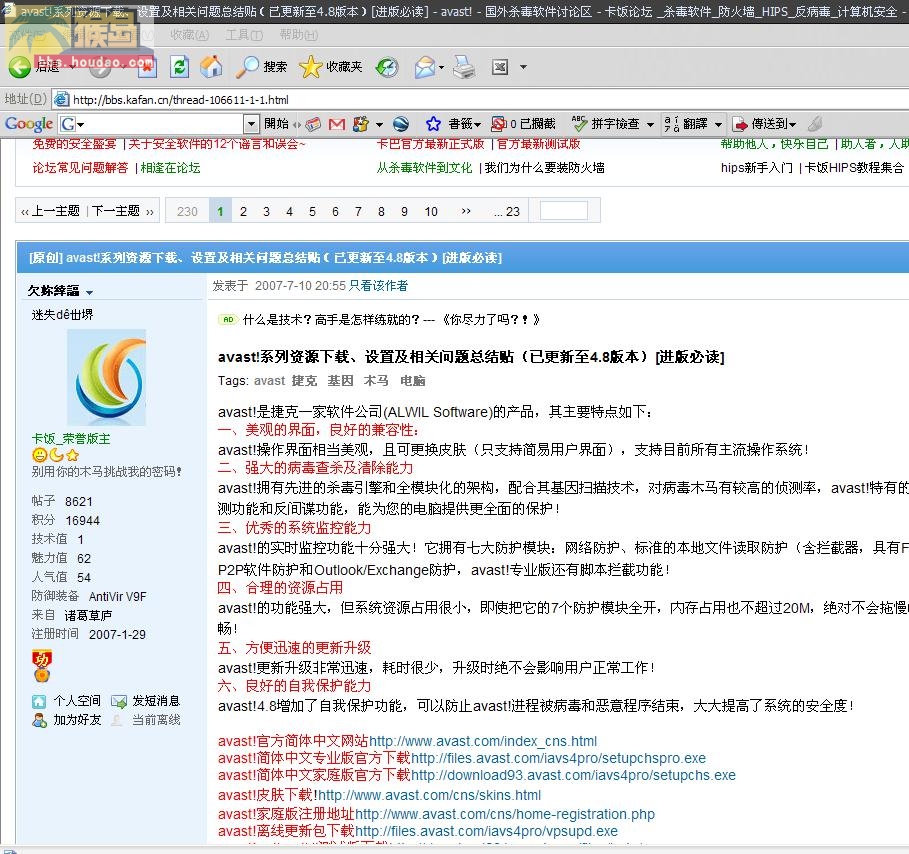Click next pages double-arrow
Viewport: 909px width, 854px height.
[x=466, y=212]
